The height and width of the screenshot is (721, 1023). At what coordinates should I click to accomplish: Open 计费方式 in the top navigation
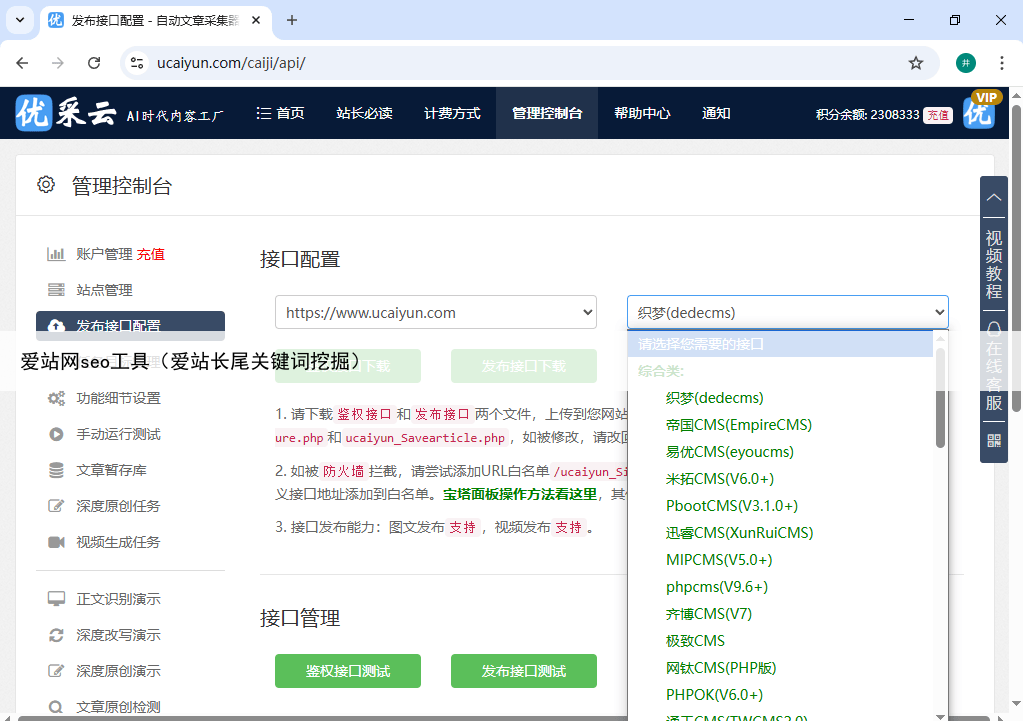coord(452,113)
